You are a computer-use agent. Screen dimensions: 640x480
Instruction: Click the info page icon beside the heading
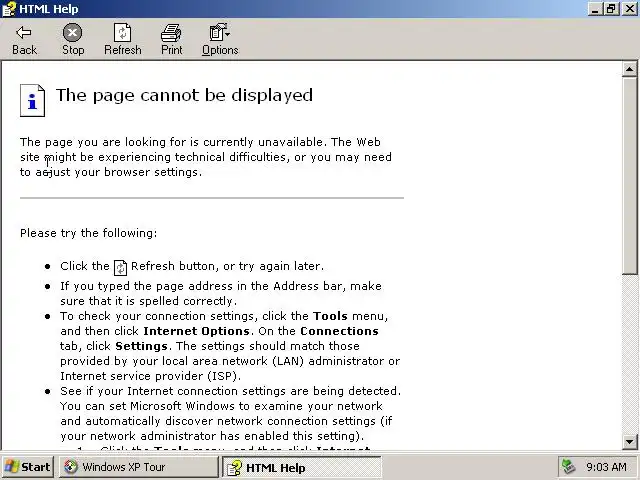[x=32, y=100]
